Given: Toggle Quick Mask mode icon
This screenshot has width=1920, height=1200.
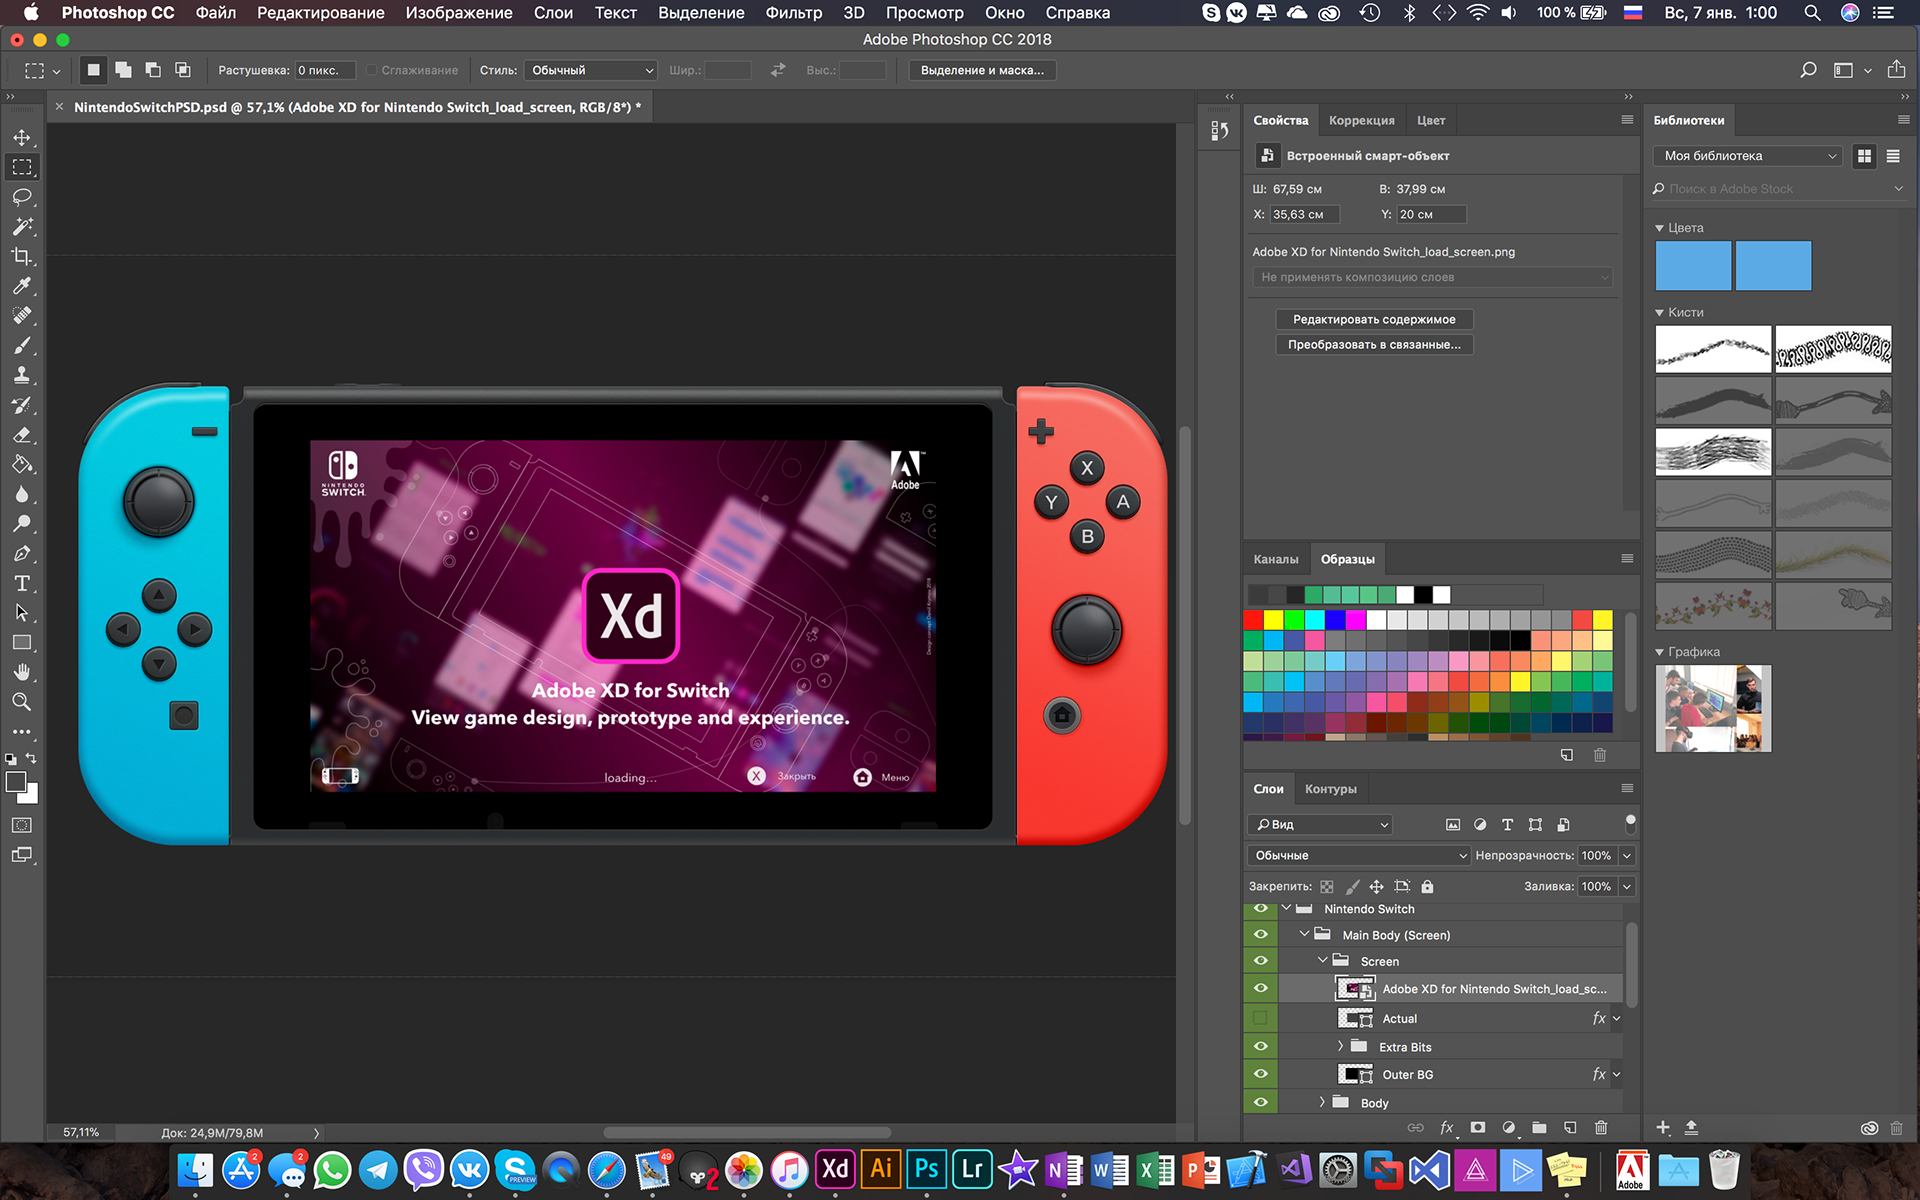Looking at the screenshot, I should point(22,825).
